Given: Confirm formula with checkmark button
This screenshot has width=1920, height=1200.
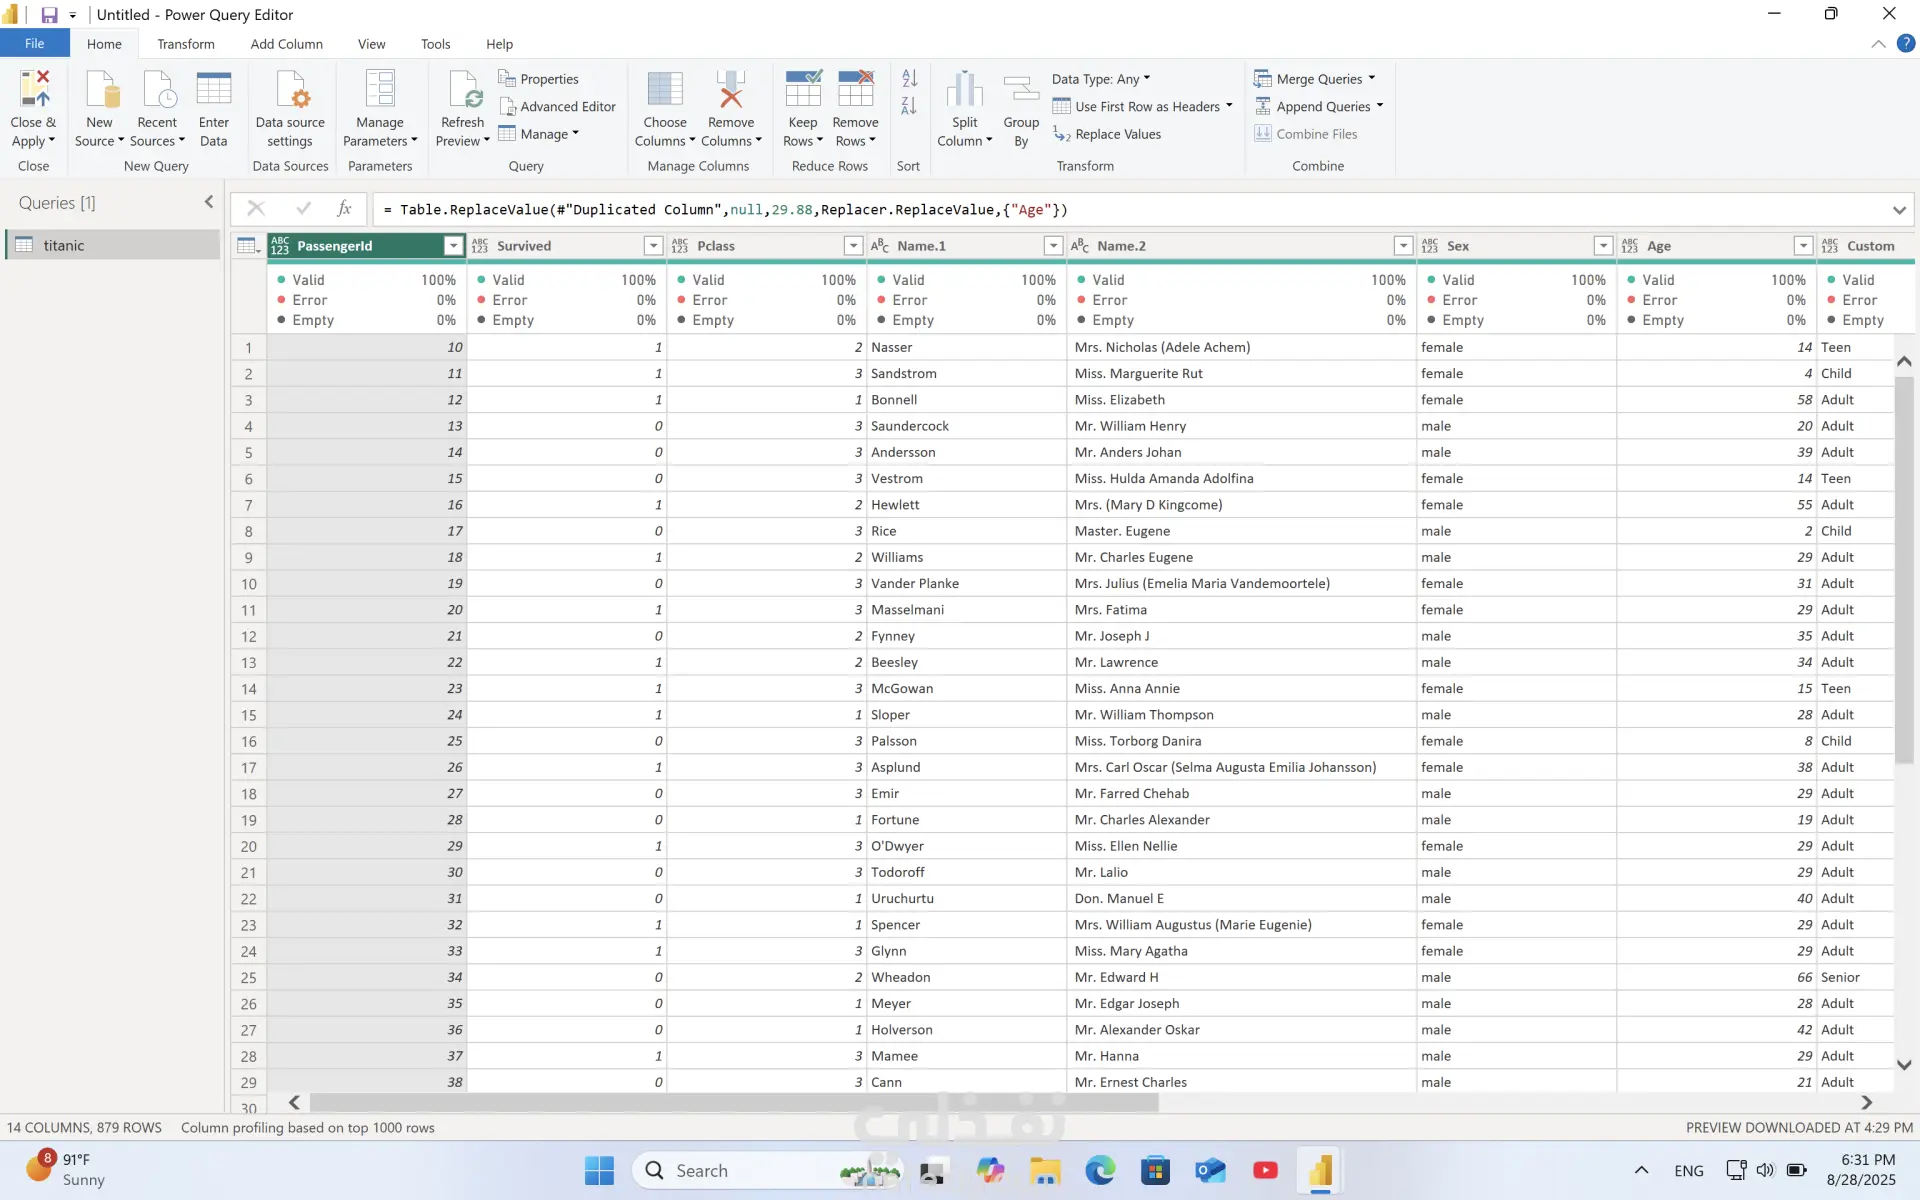Looking at the screenshot, I should (303, 208).
